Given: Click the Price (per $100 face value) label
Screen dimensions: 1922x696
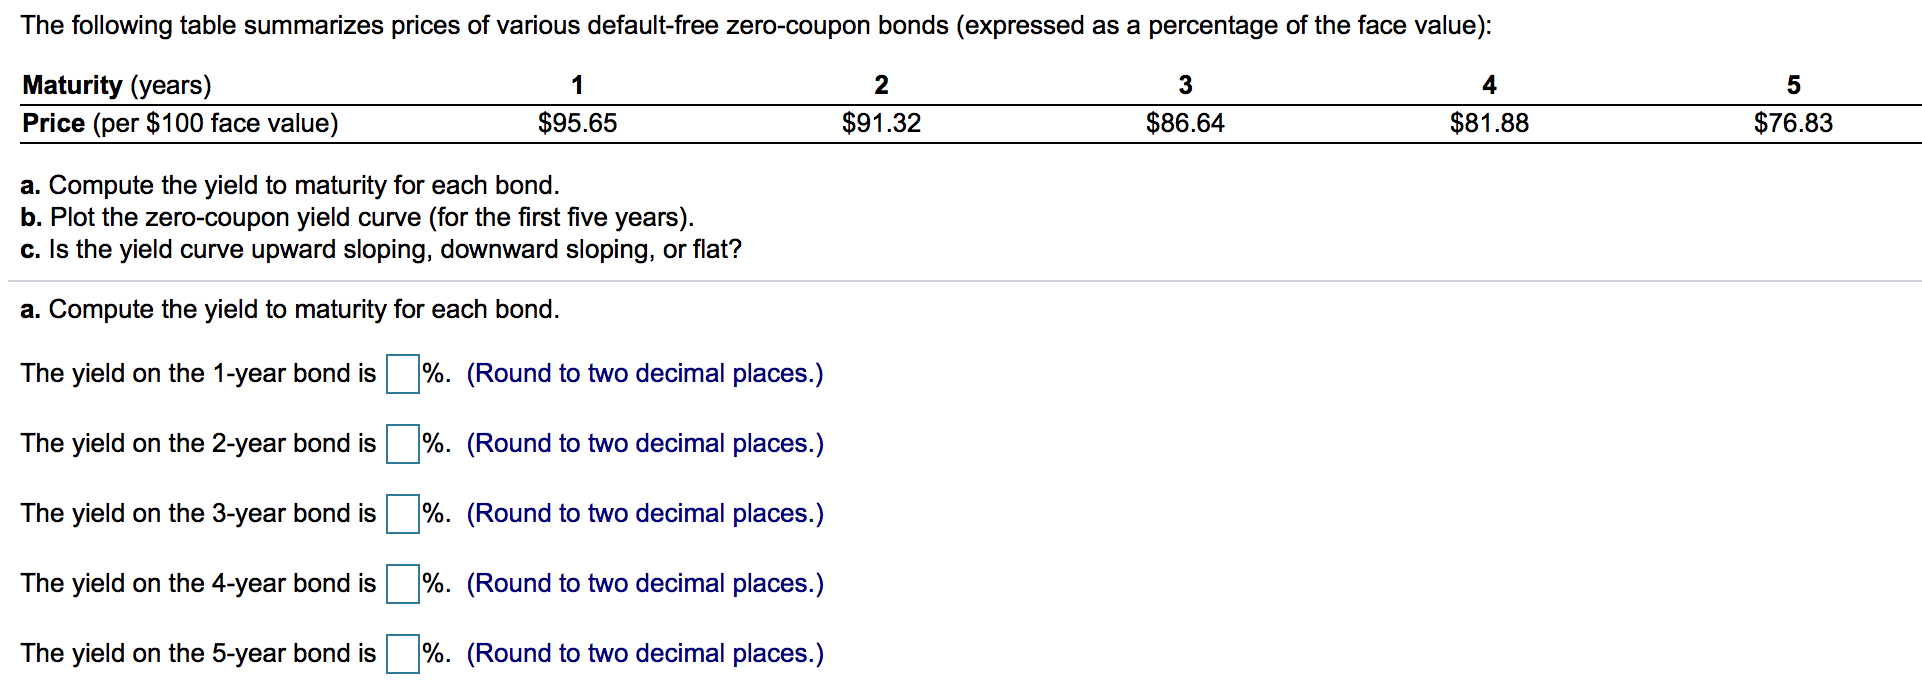Looking at the screenshot, I should 178,123.
